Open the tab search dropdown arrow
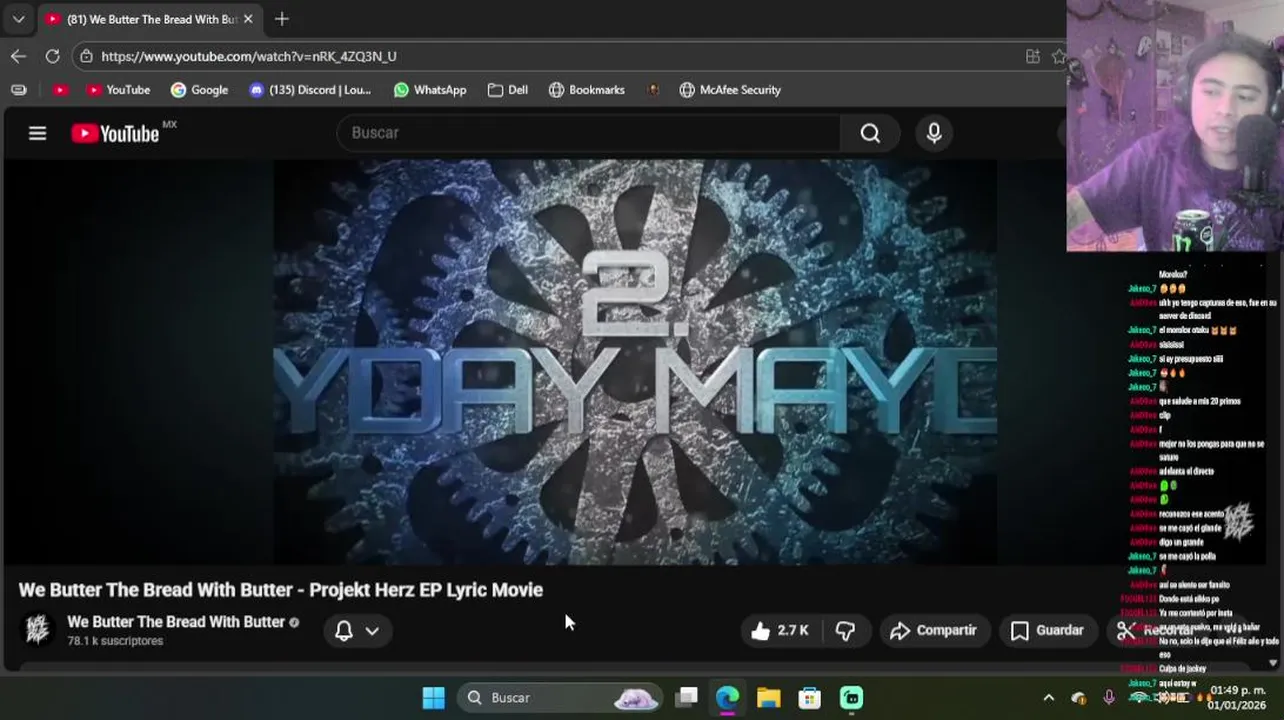Viewport: 1284px width, 720px height. 18,19
